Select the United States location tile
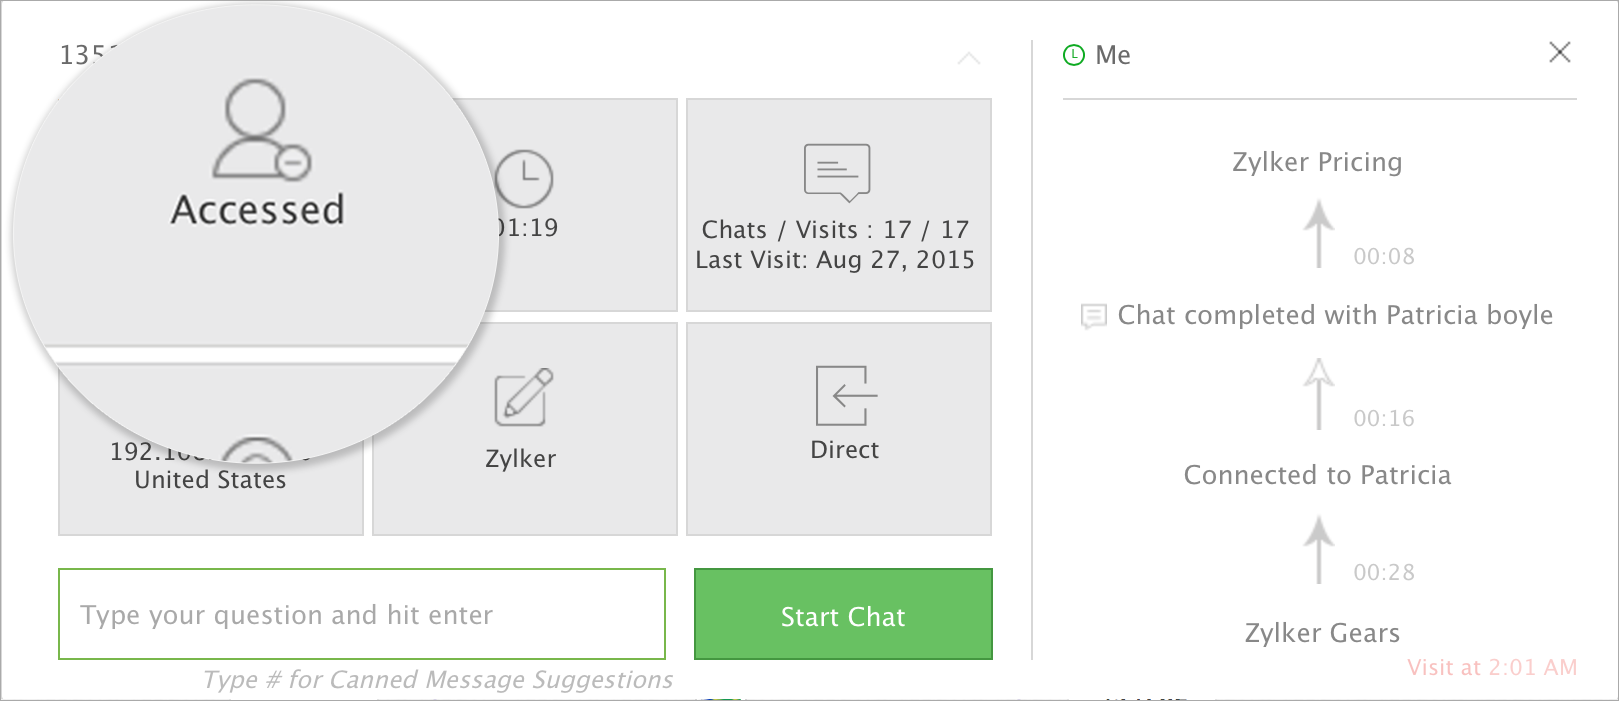Viewport: 1619px width, 701px height. [210, 481]
